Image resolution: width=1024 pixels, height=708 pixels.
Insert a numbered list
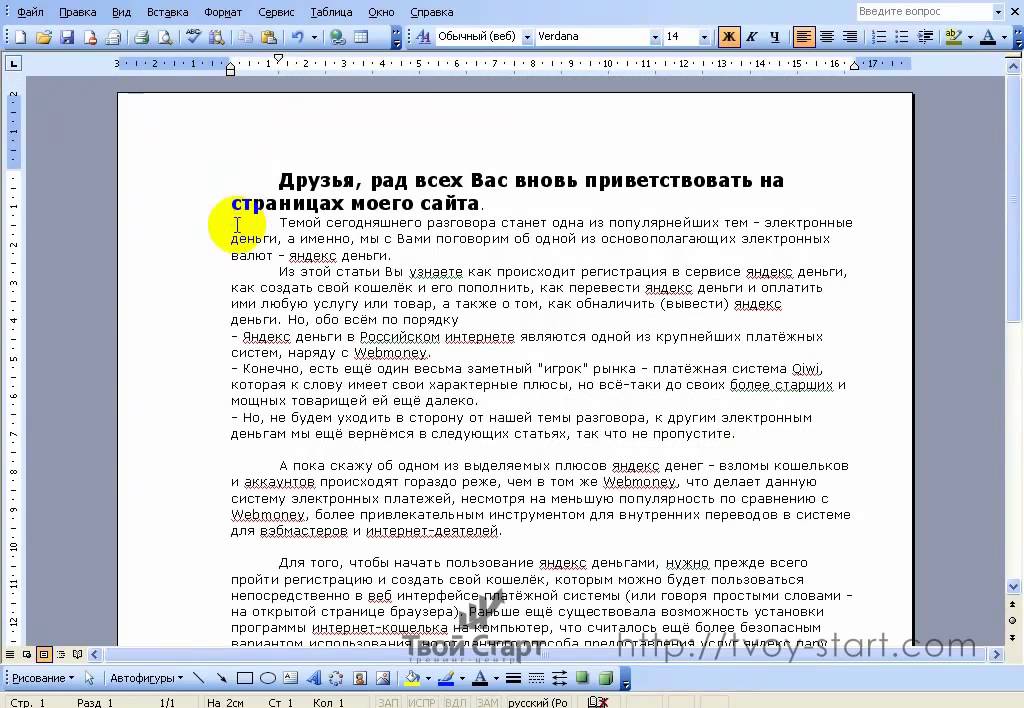tap(879, 37)
